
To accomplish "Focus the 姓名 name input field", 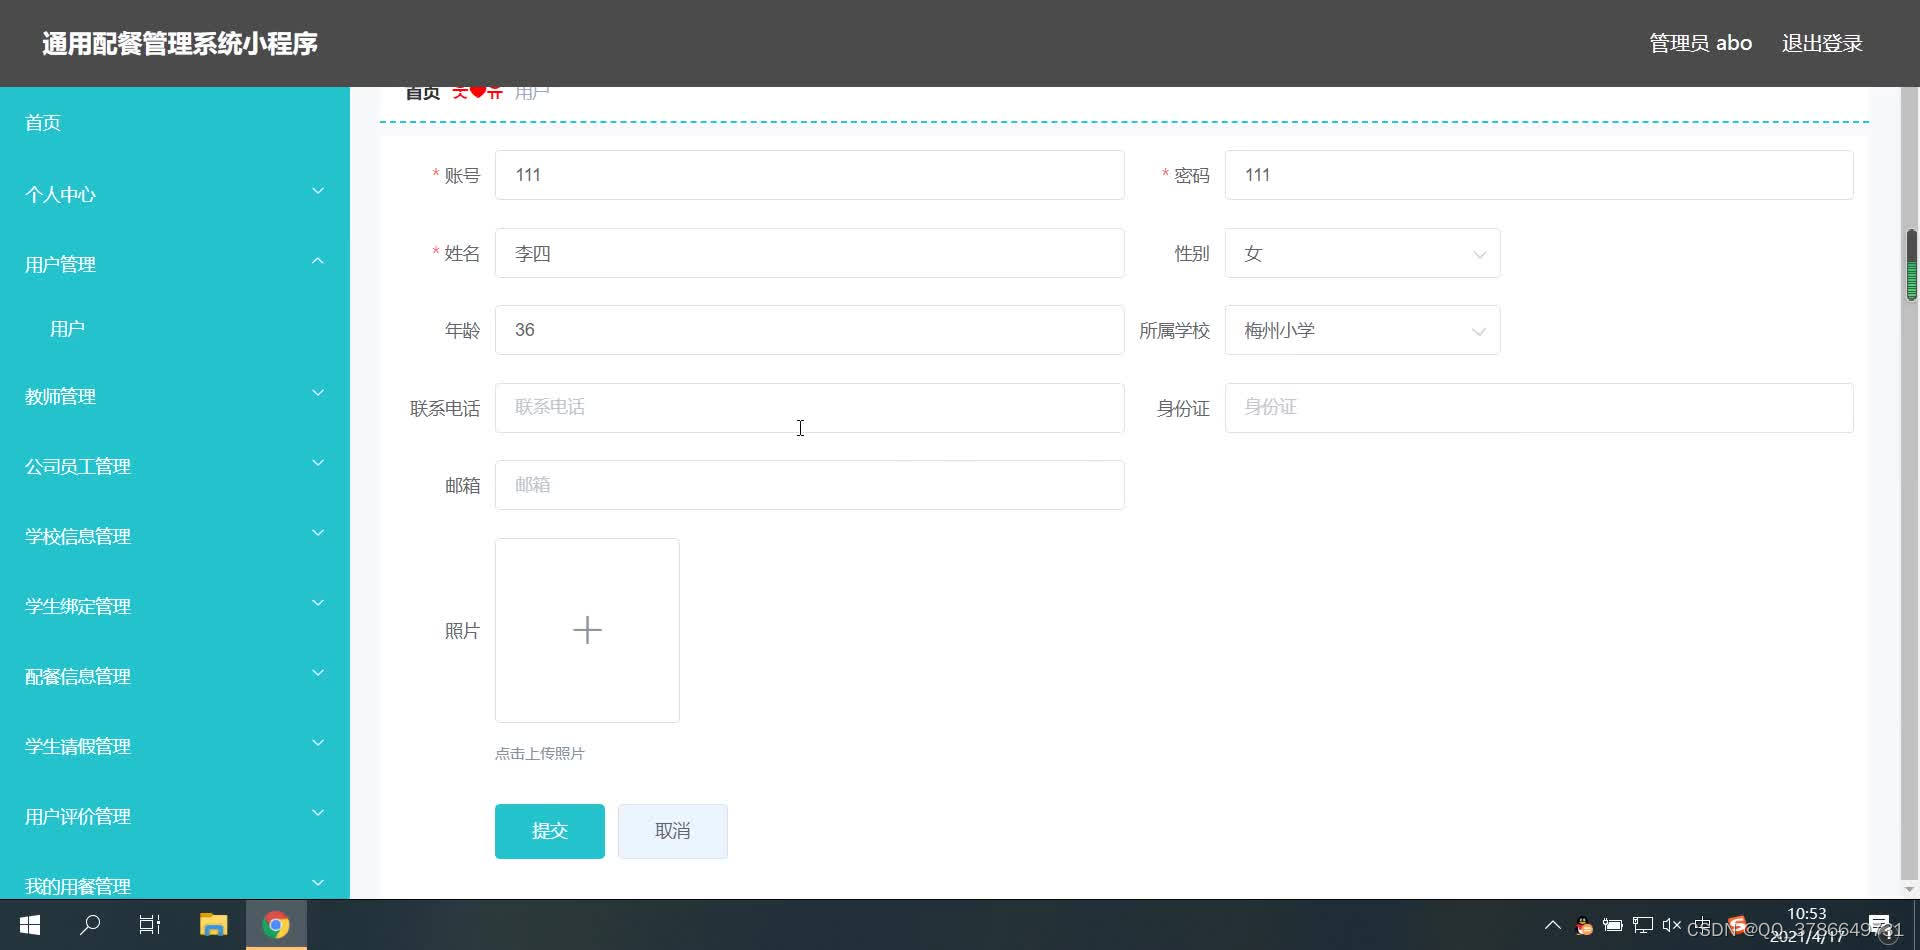I will (x=809, y=253).
